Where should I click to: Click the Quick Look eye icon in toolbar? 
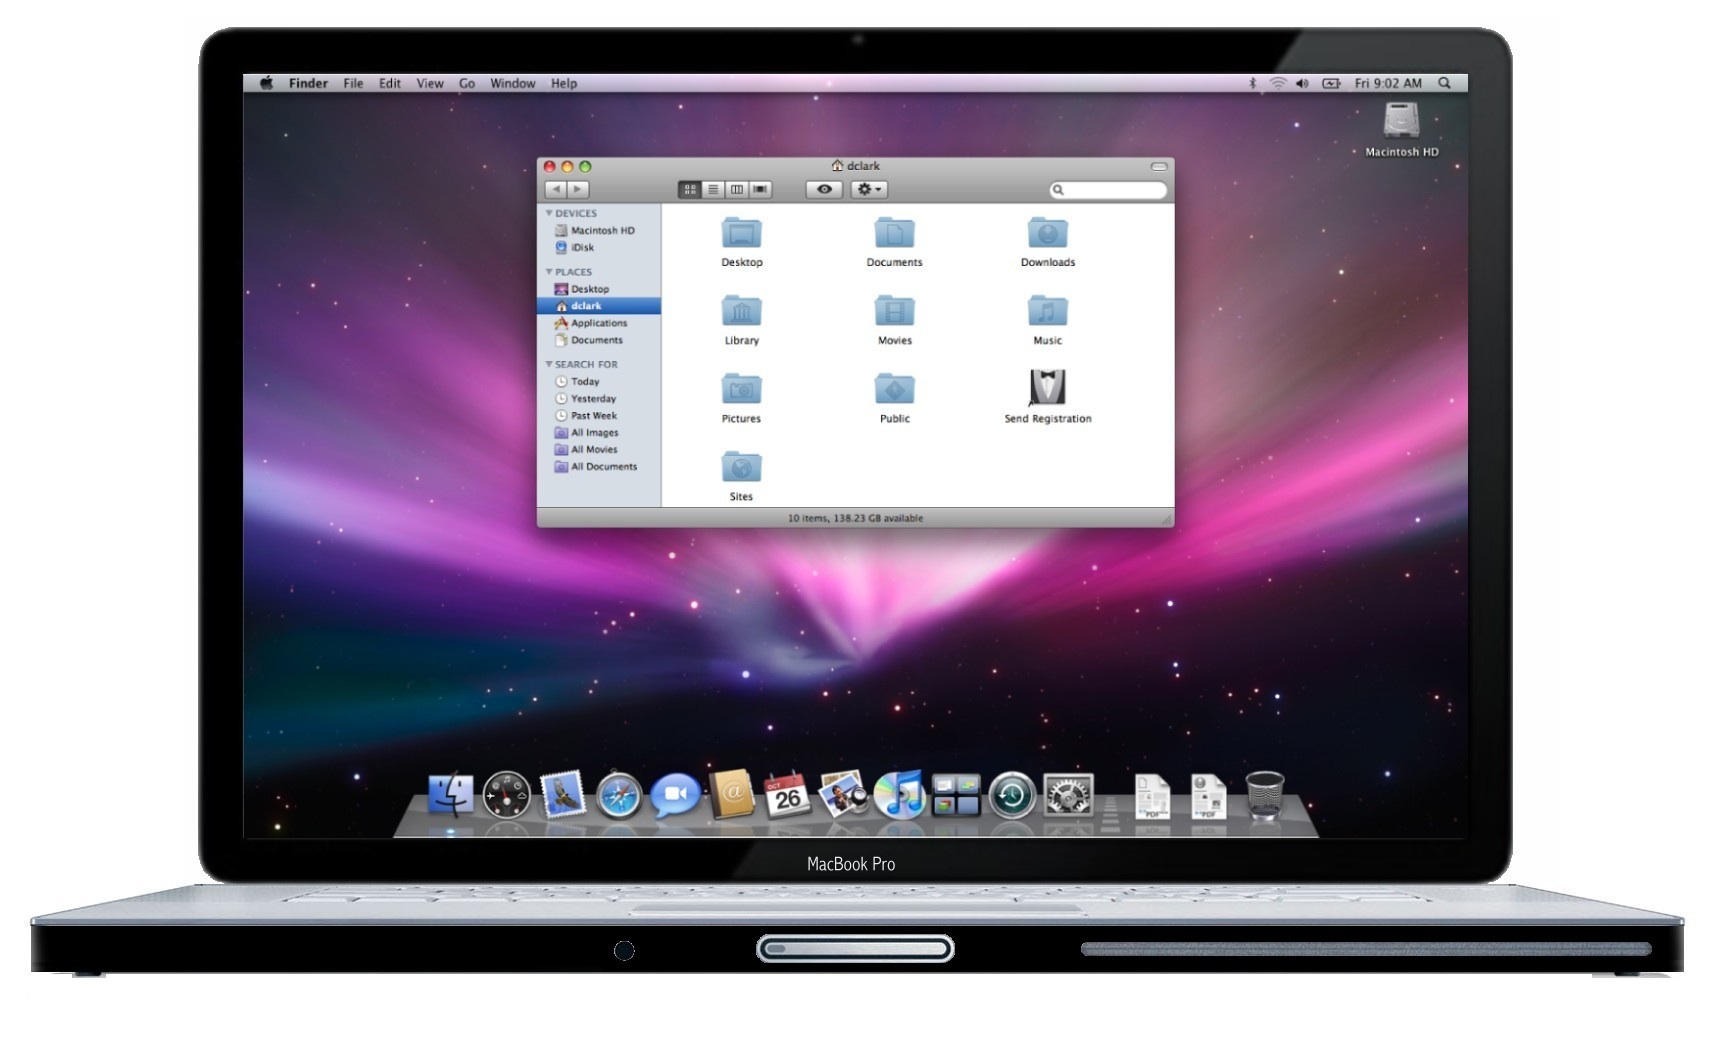[x=826, y=190]
